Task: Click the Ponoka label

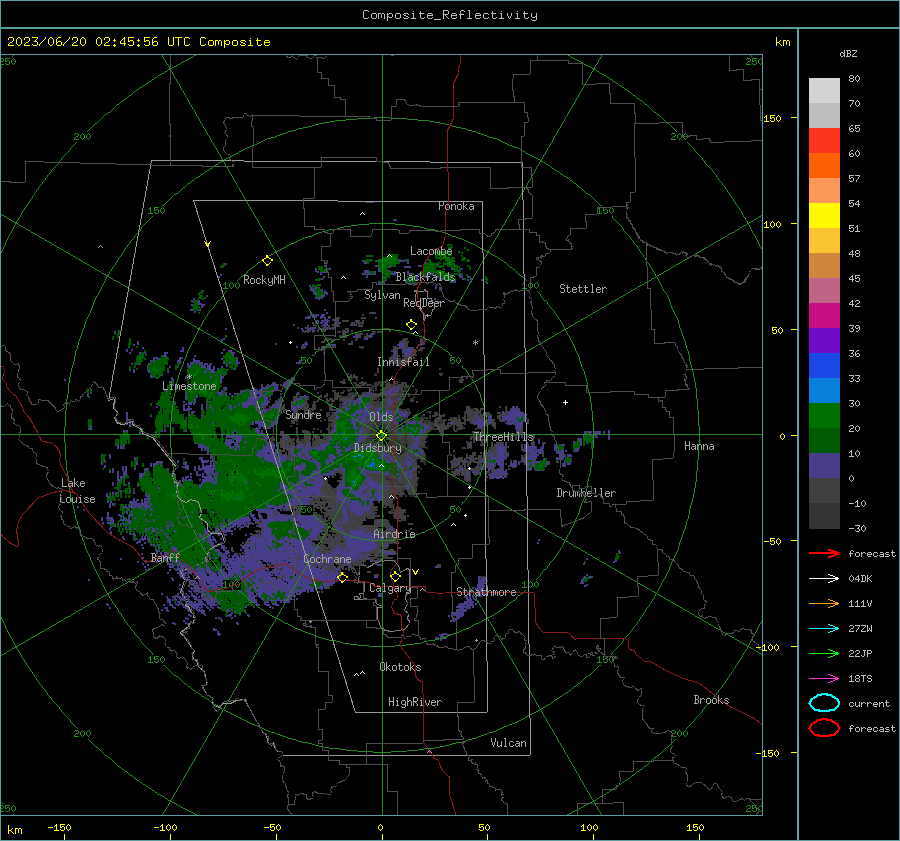Action: click(x=456, y=206)
